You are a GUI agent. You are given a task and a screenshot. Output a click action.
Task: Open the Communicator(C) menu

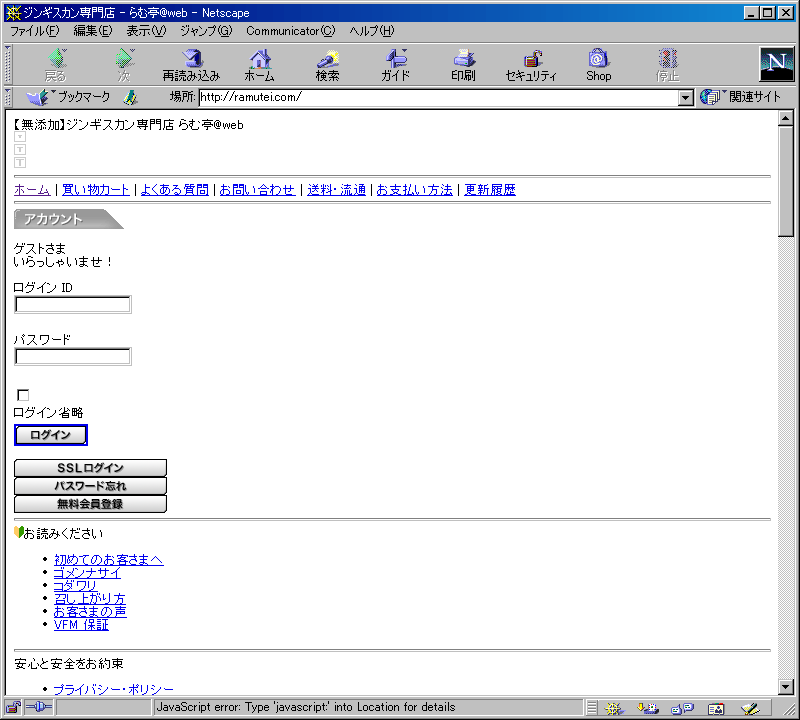click(x=291, y=31)
